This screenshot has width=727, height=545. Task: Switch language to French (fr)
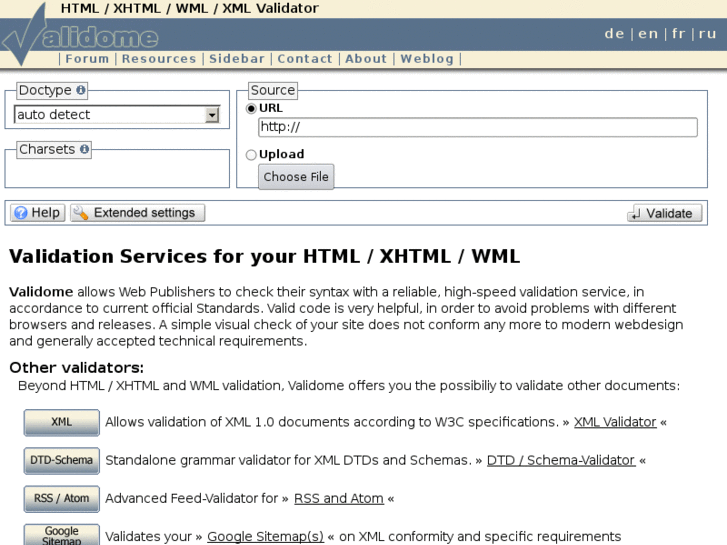coord(678,33)
